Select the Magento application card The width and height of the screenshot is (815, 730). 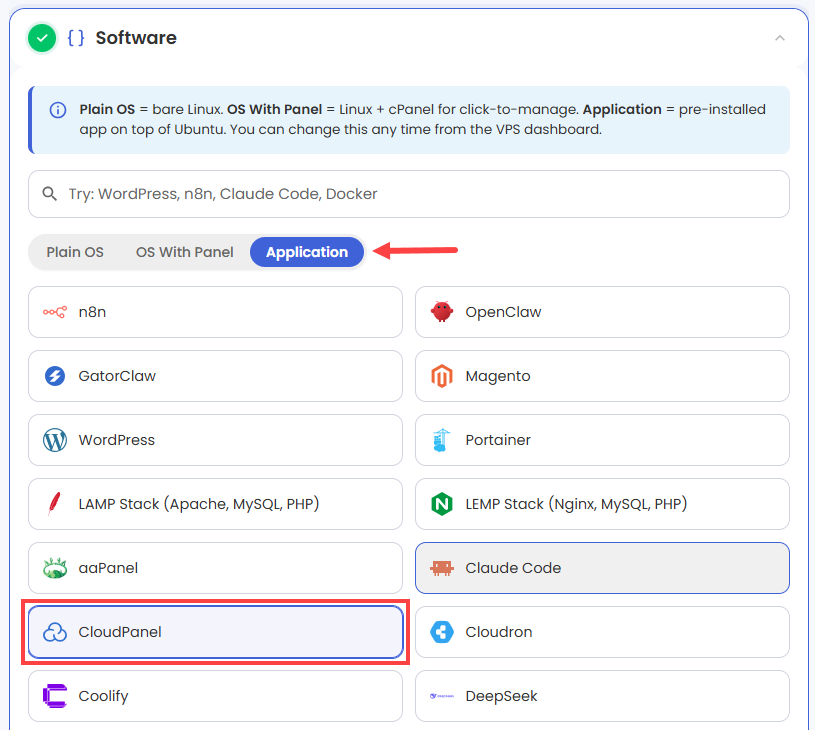(x=602, y=376)
